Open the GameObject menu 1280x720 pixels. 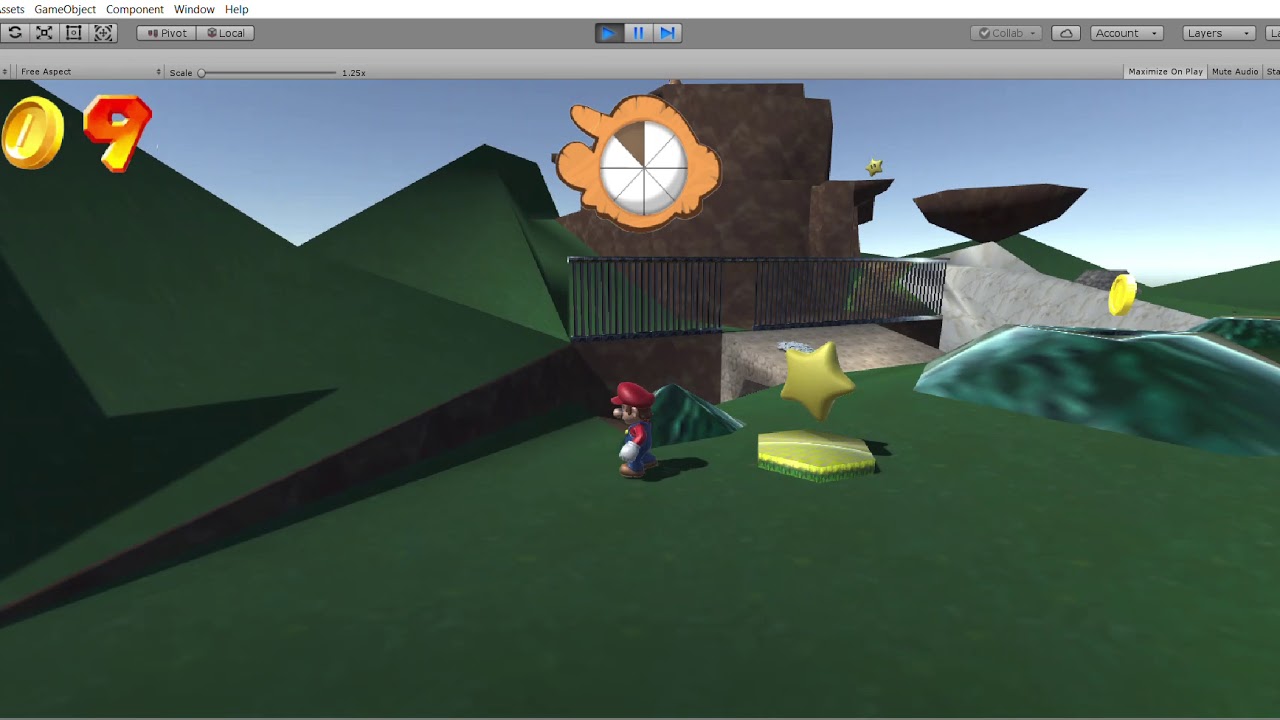65,9
